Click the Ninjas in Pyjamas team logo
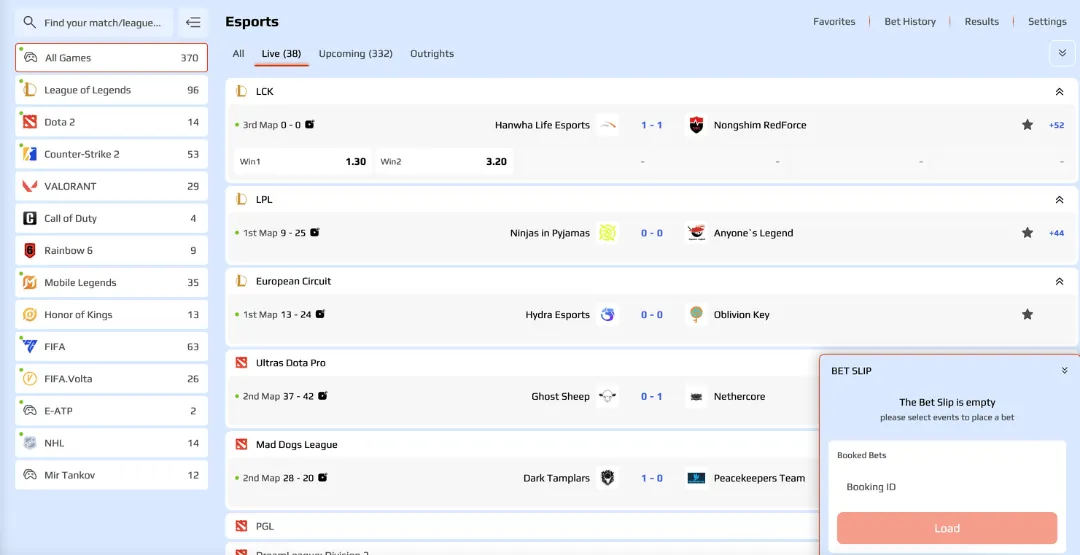Image resolution: width=1080 pixels, height=555 pixels. pyautogui.click(x=607, y=233)
